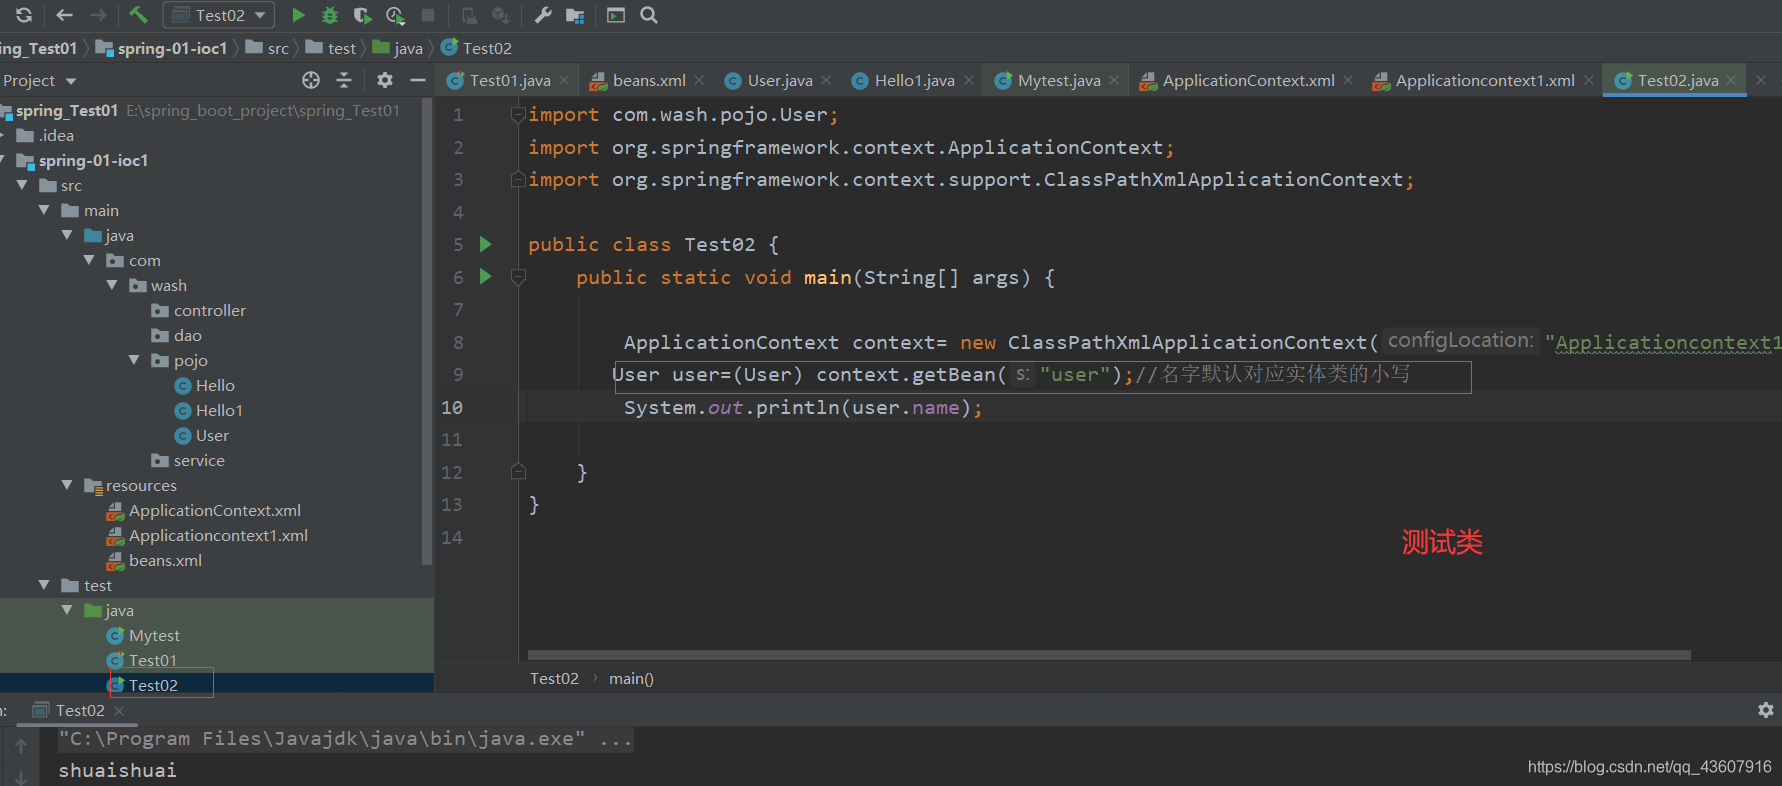Navigate forward with the right arrow
The image size is (1782, 786).
coord(98,15)
